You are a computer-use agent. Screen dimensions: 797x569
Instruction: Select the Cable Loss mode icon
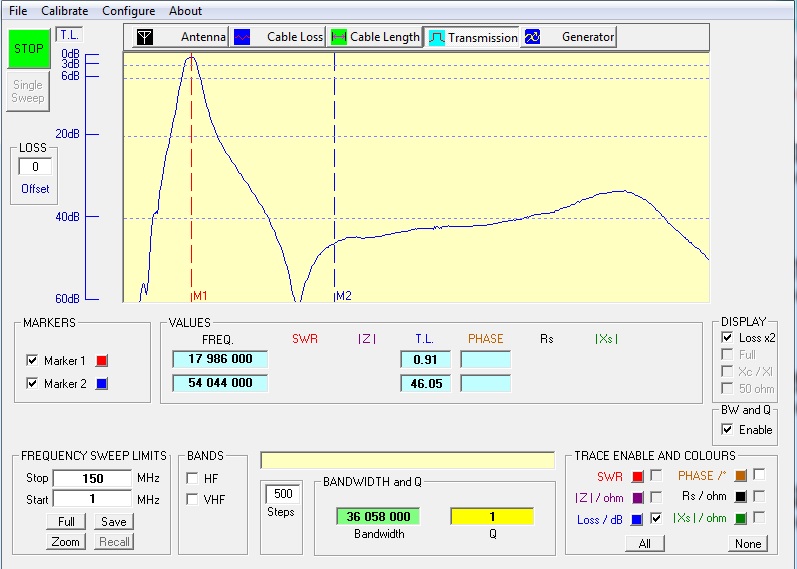coord(242,37)
